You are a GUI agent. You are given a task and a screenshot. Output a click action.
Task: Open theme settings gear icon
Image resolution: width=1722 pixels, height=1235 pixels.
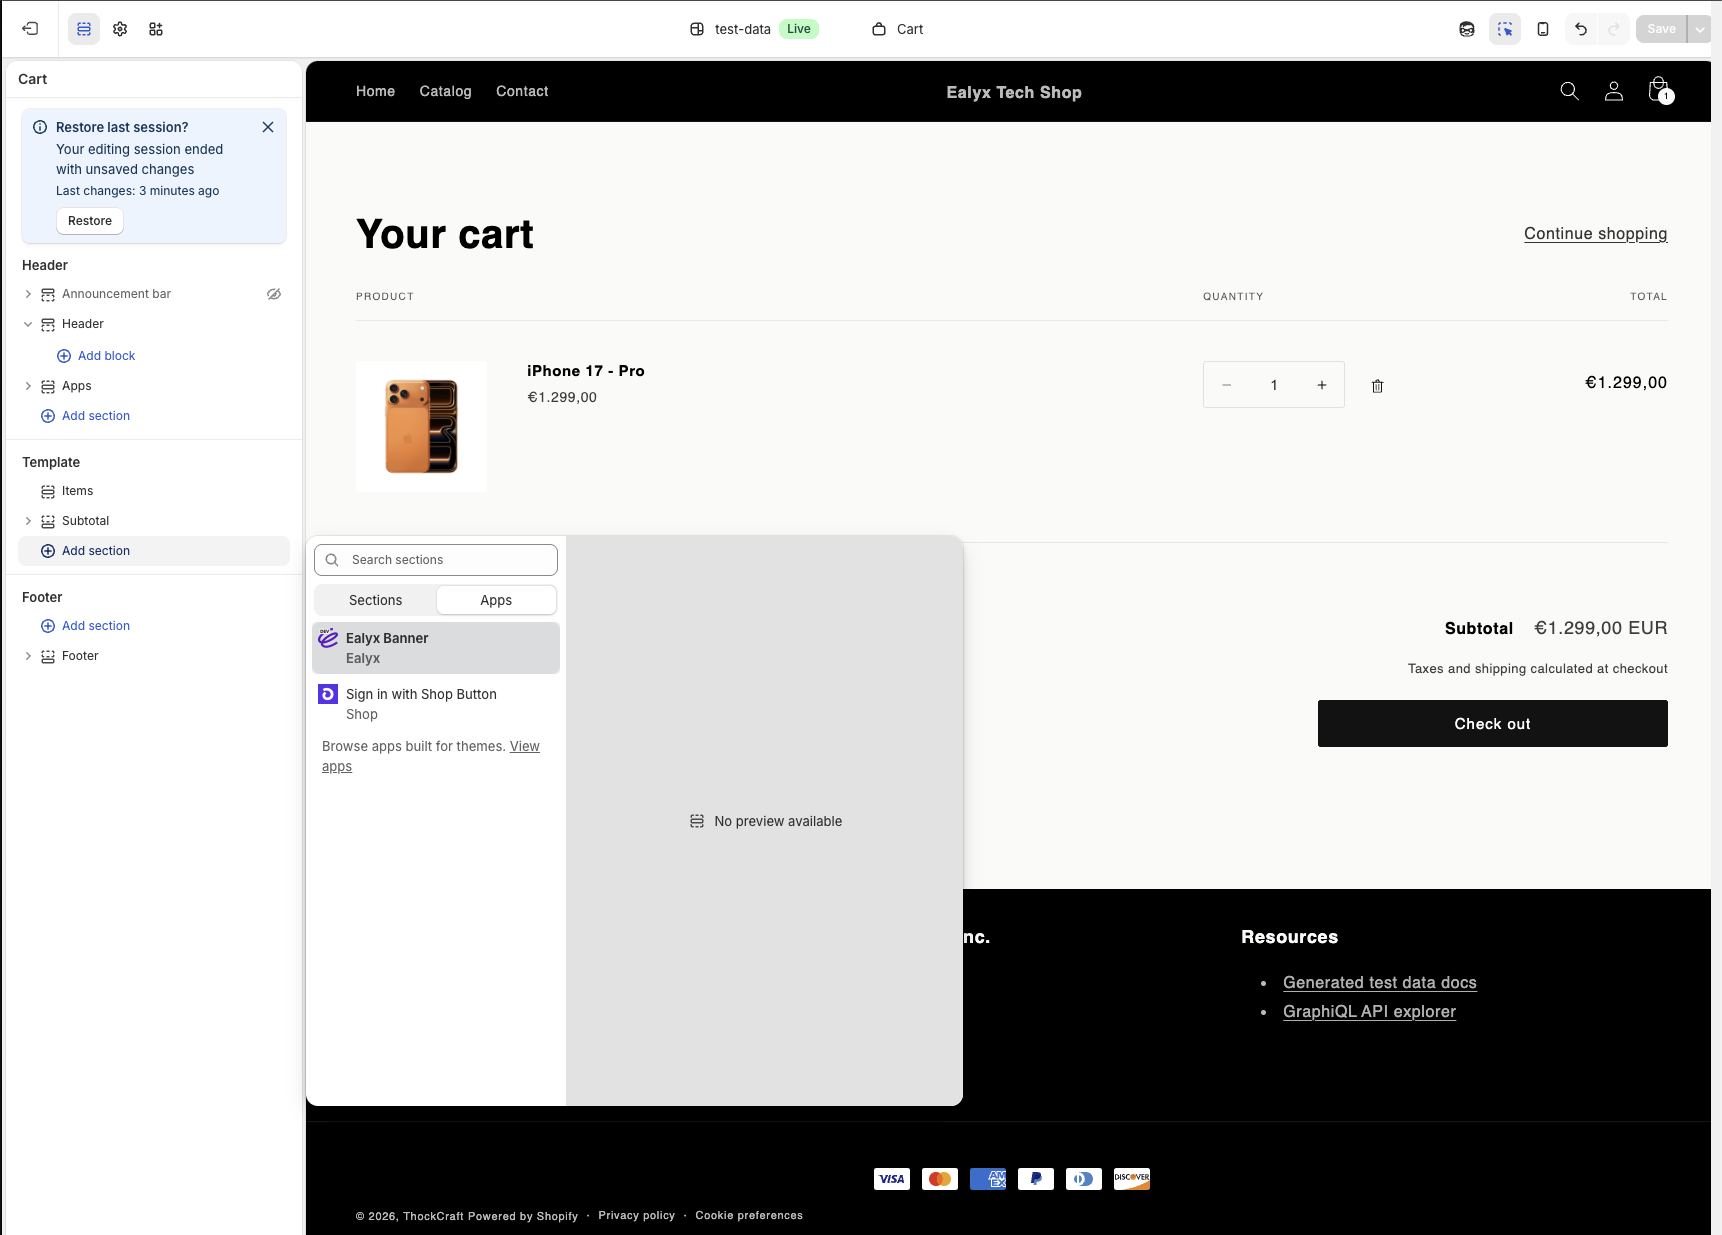point(120,29)
